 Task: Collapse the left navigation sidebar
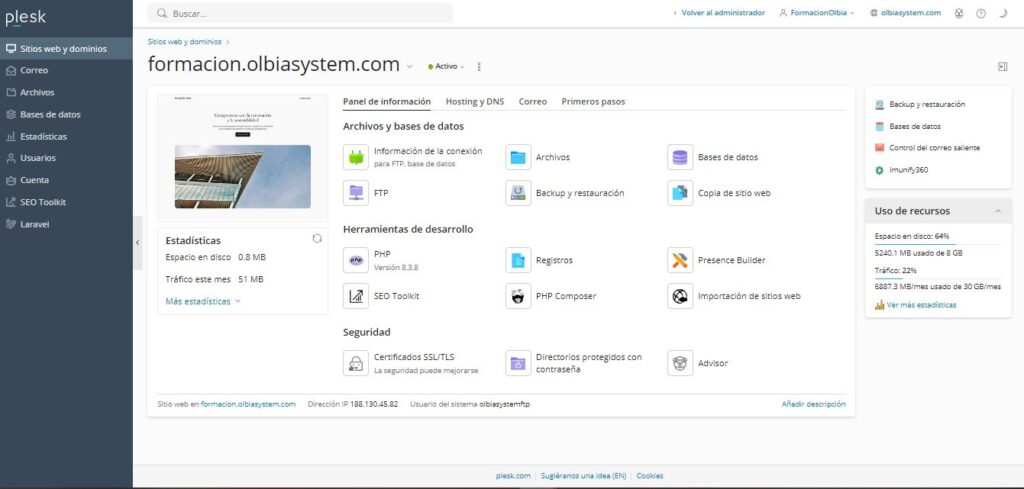coord(137,242)
